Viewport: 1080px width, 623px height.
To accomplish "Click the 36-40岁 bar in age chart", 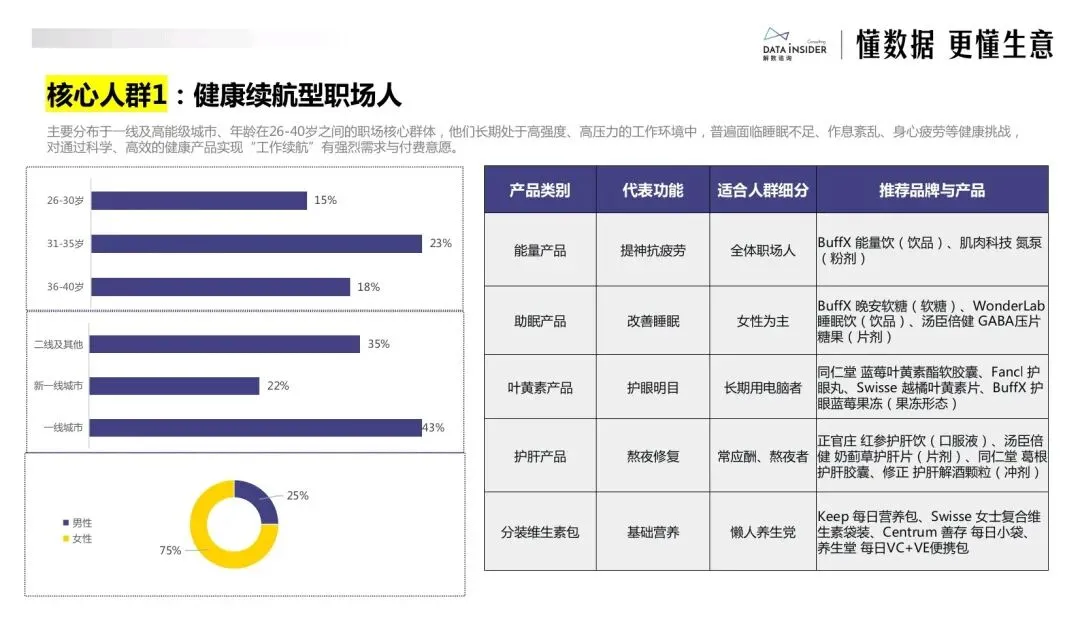I will 220,286.
